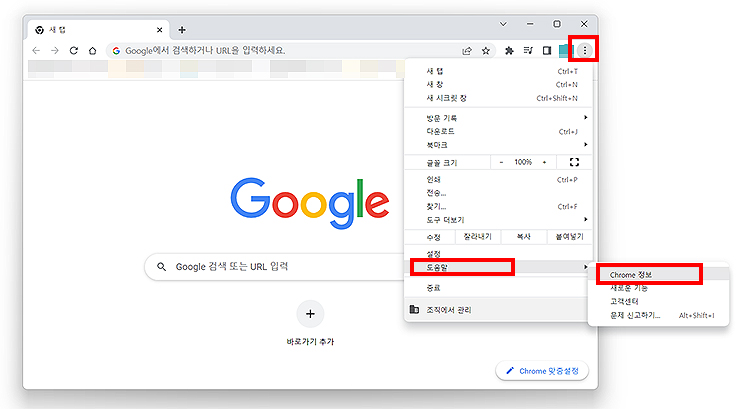The image size is (740, 409).
Task: Open the home page icon
Action: 92,50
